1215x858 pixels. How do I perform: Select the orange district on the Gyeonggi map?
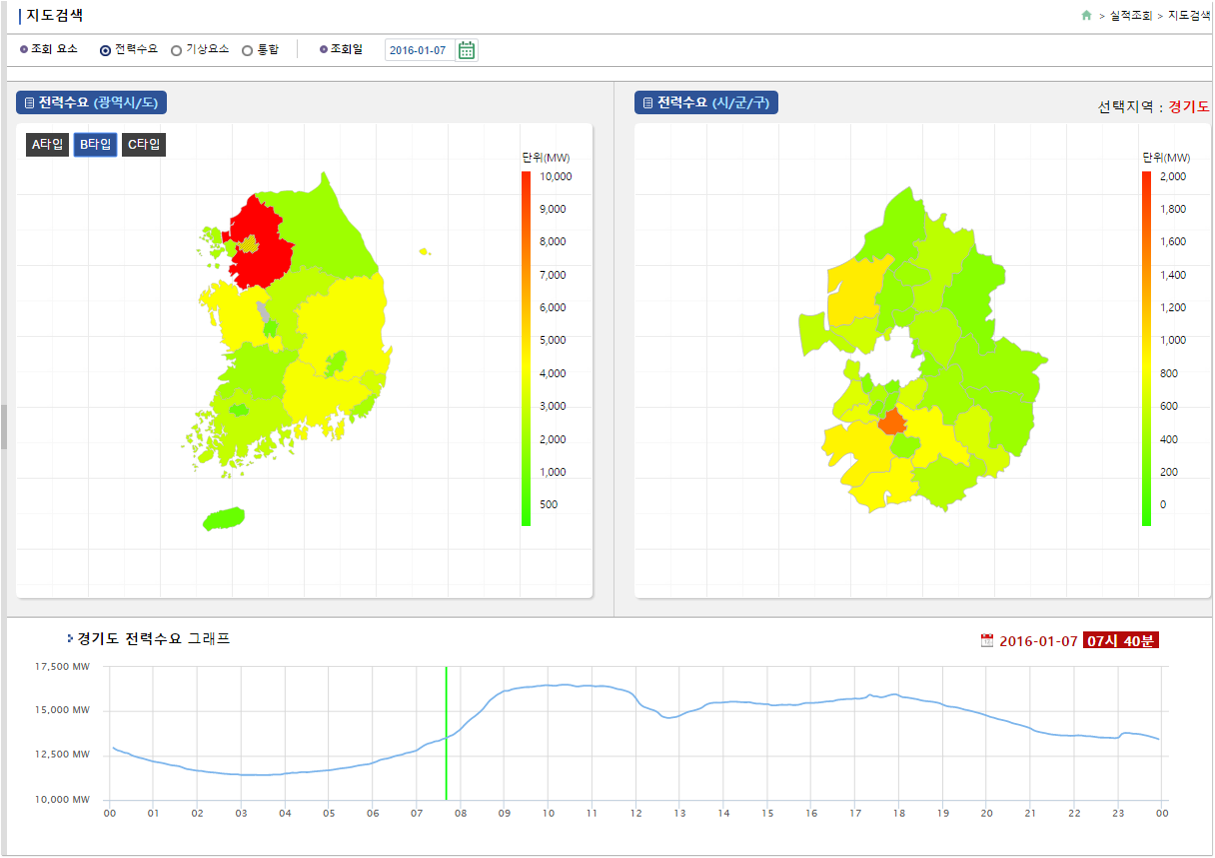click(x=891, y=421)
